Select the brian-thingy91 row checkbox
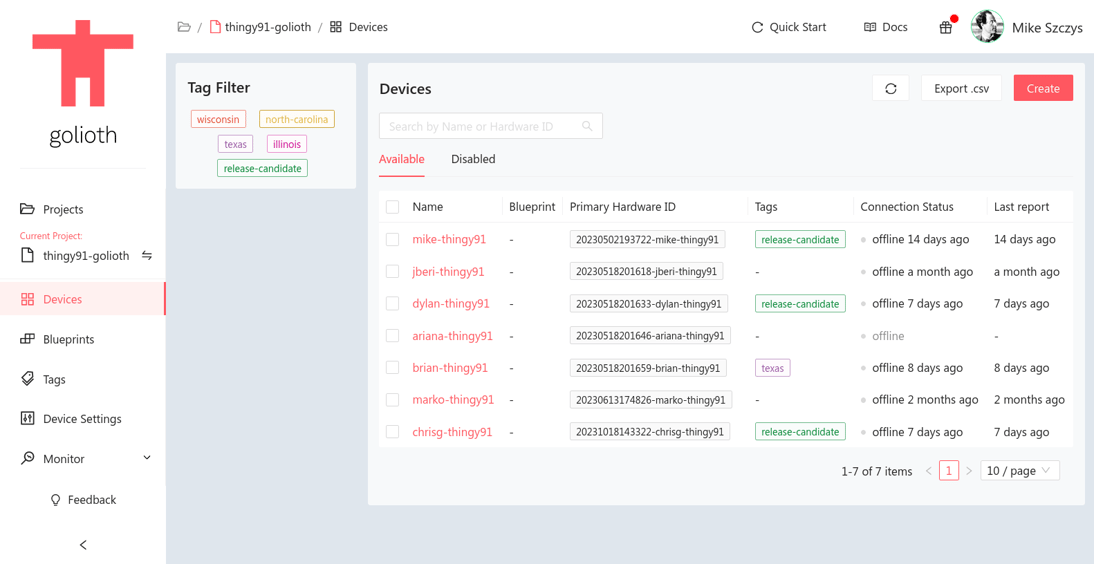1094x564 pixels. pyautogui.click(x=392, y=368)
